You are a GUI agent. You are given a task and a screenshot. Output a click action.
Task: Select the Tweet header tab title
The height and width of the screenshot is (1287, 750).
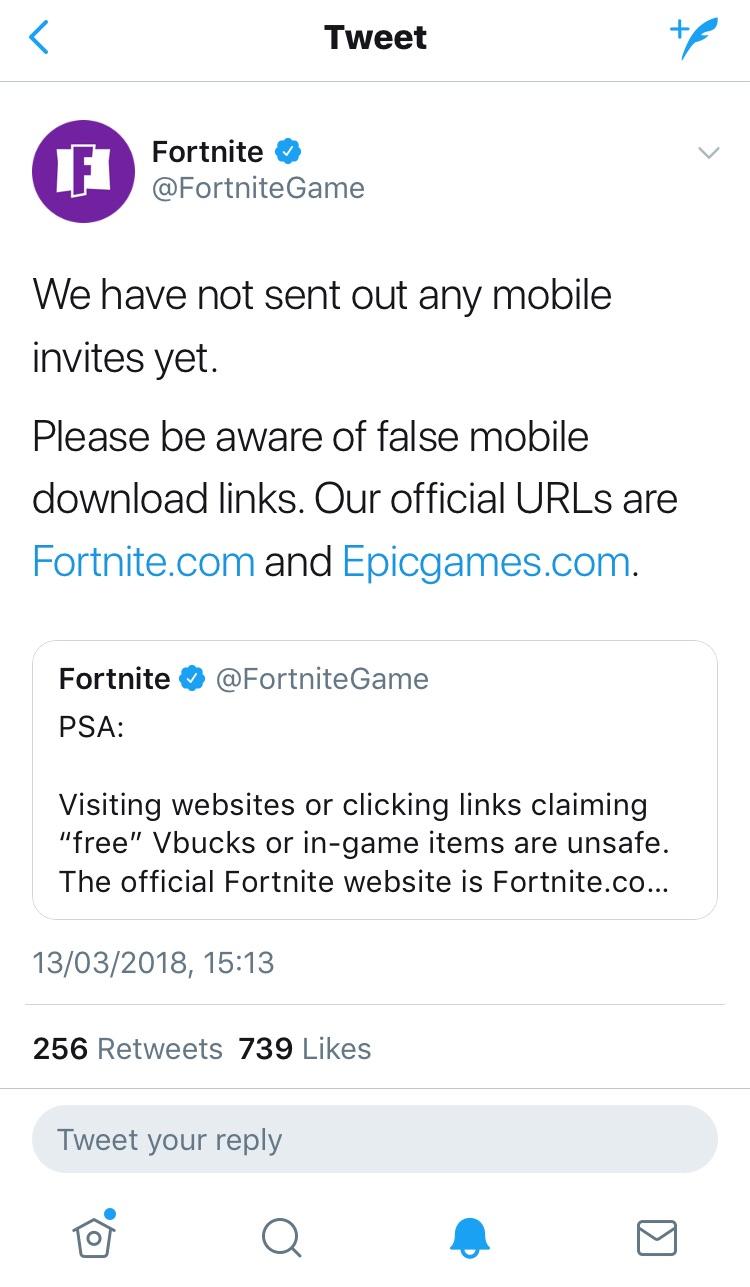click(x=375, y=37)
